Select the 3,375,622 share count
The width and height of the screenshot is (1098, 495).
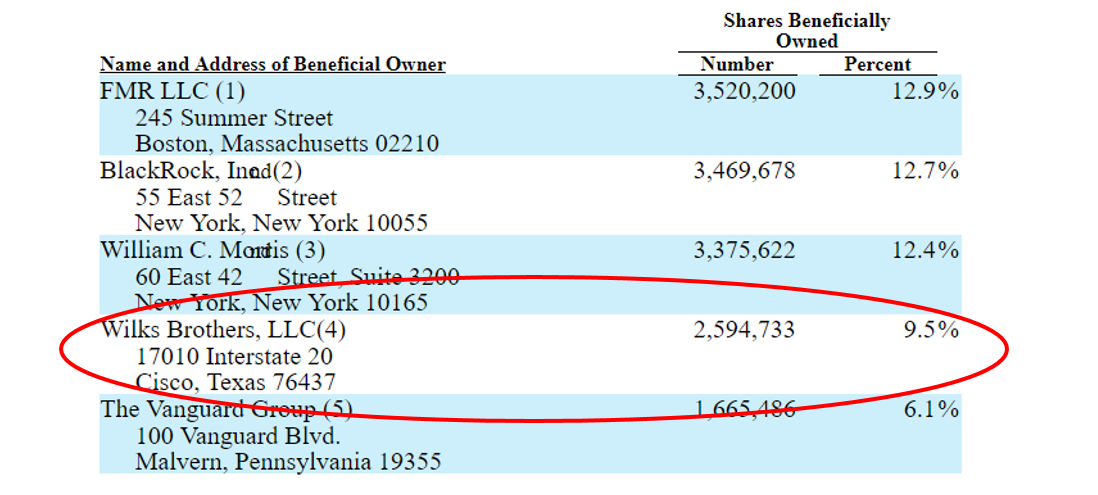[x=744, y=251]
